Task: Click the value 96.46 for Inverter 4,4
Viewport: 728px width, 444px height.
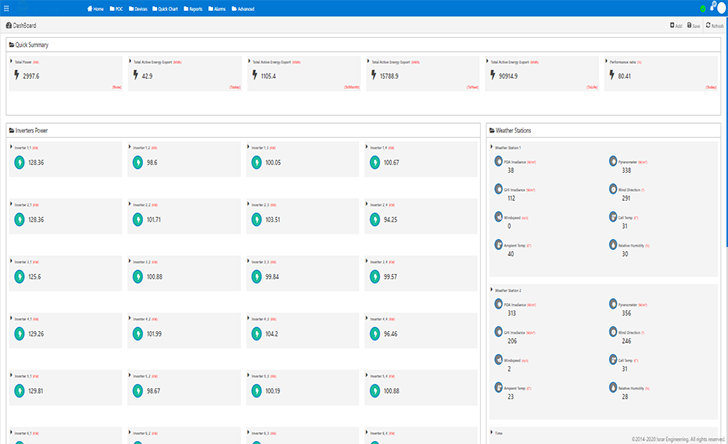Action: pyautogui.click(x=390, y=334)
